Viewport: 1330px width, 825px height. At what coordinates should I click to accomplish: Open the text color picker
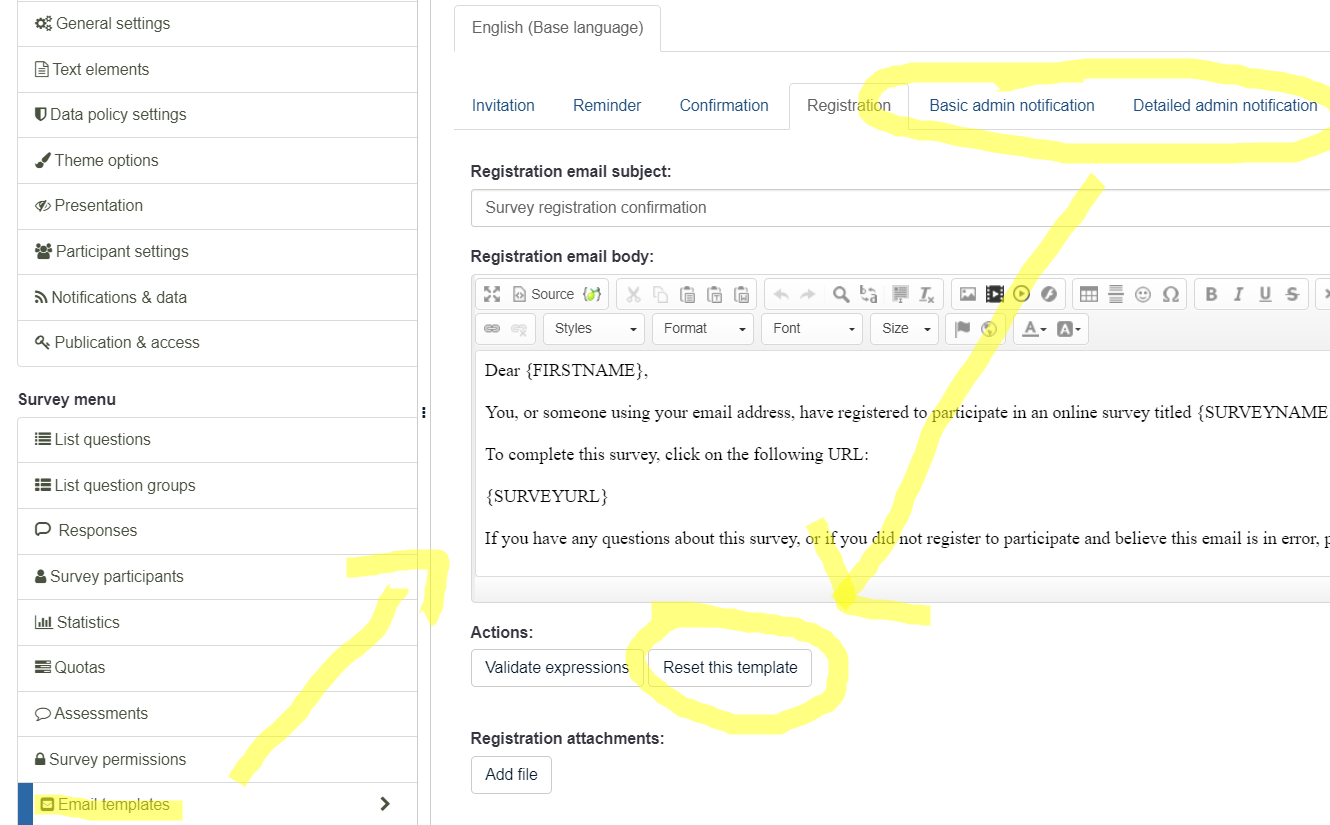1033,328
